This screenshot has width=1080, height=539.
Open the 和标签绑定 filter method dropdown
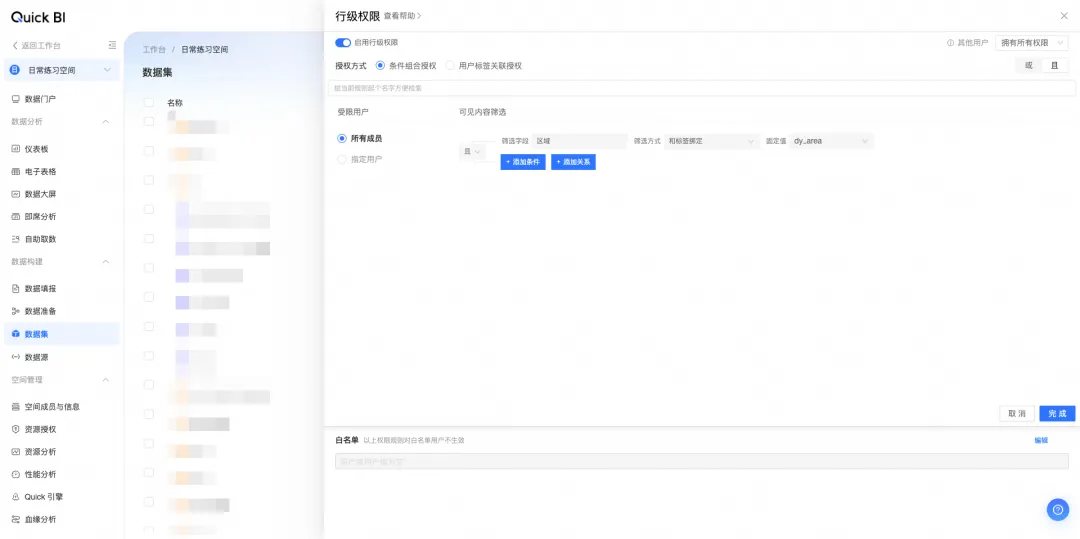tap(712, 141)
